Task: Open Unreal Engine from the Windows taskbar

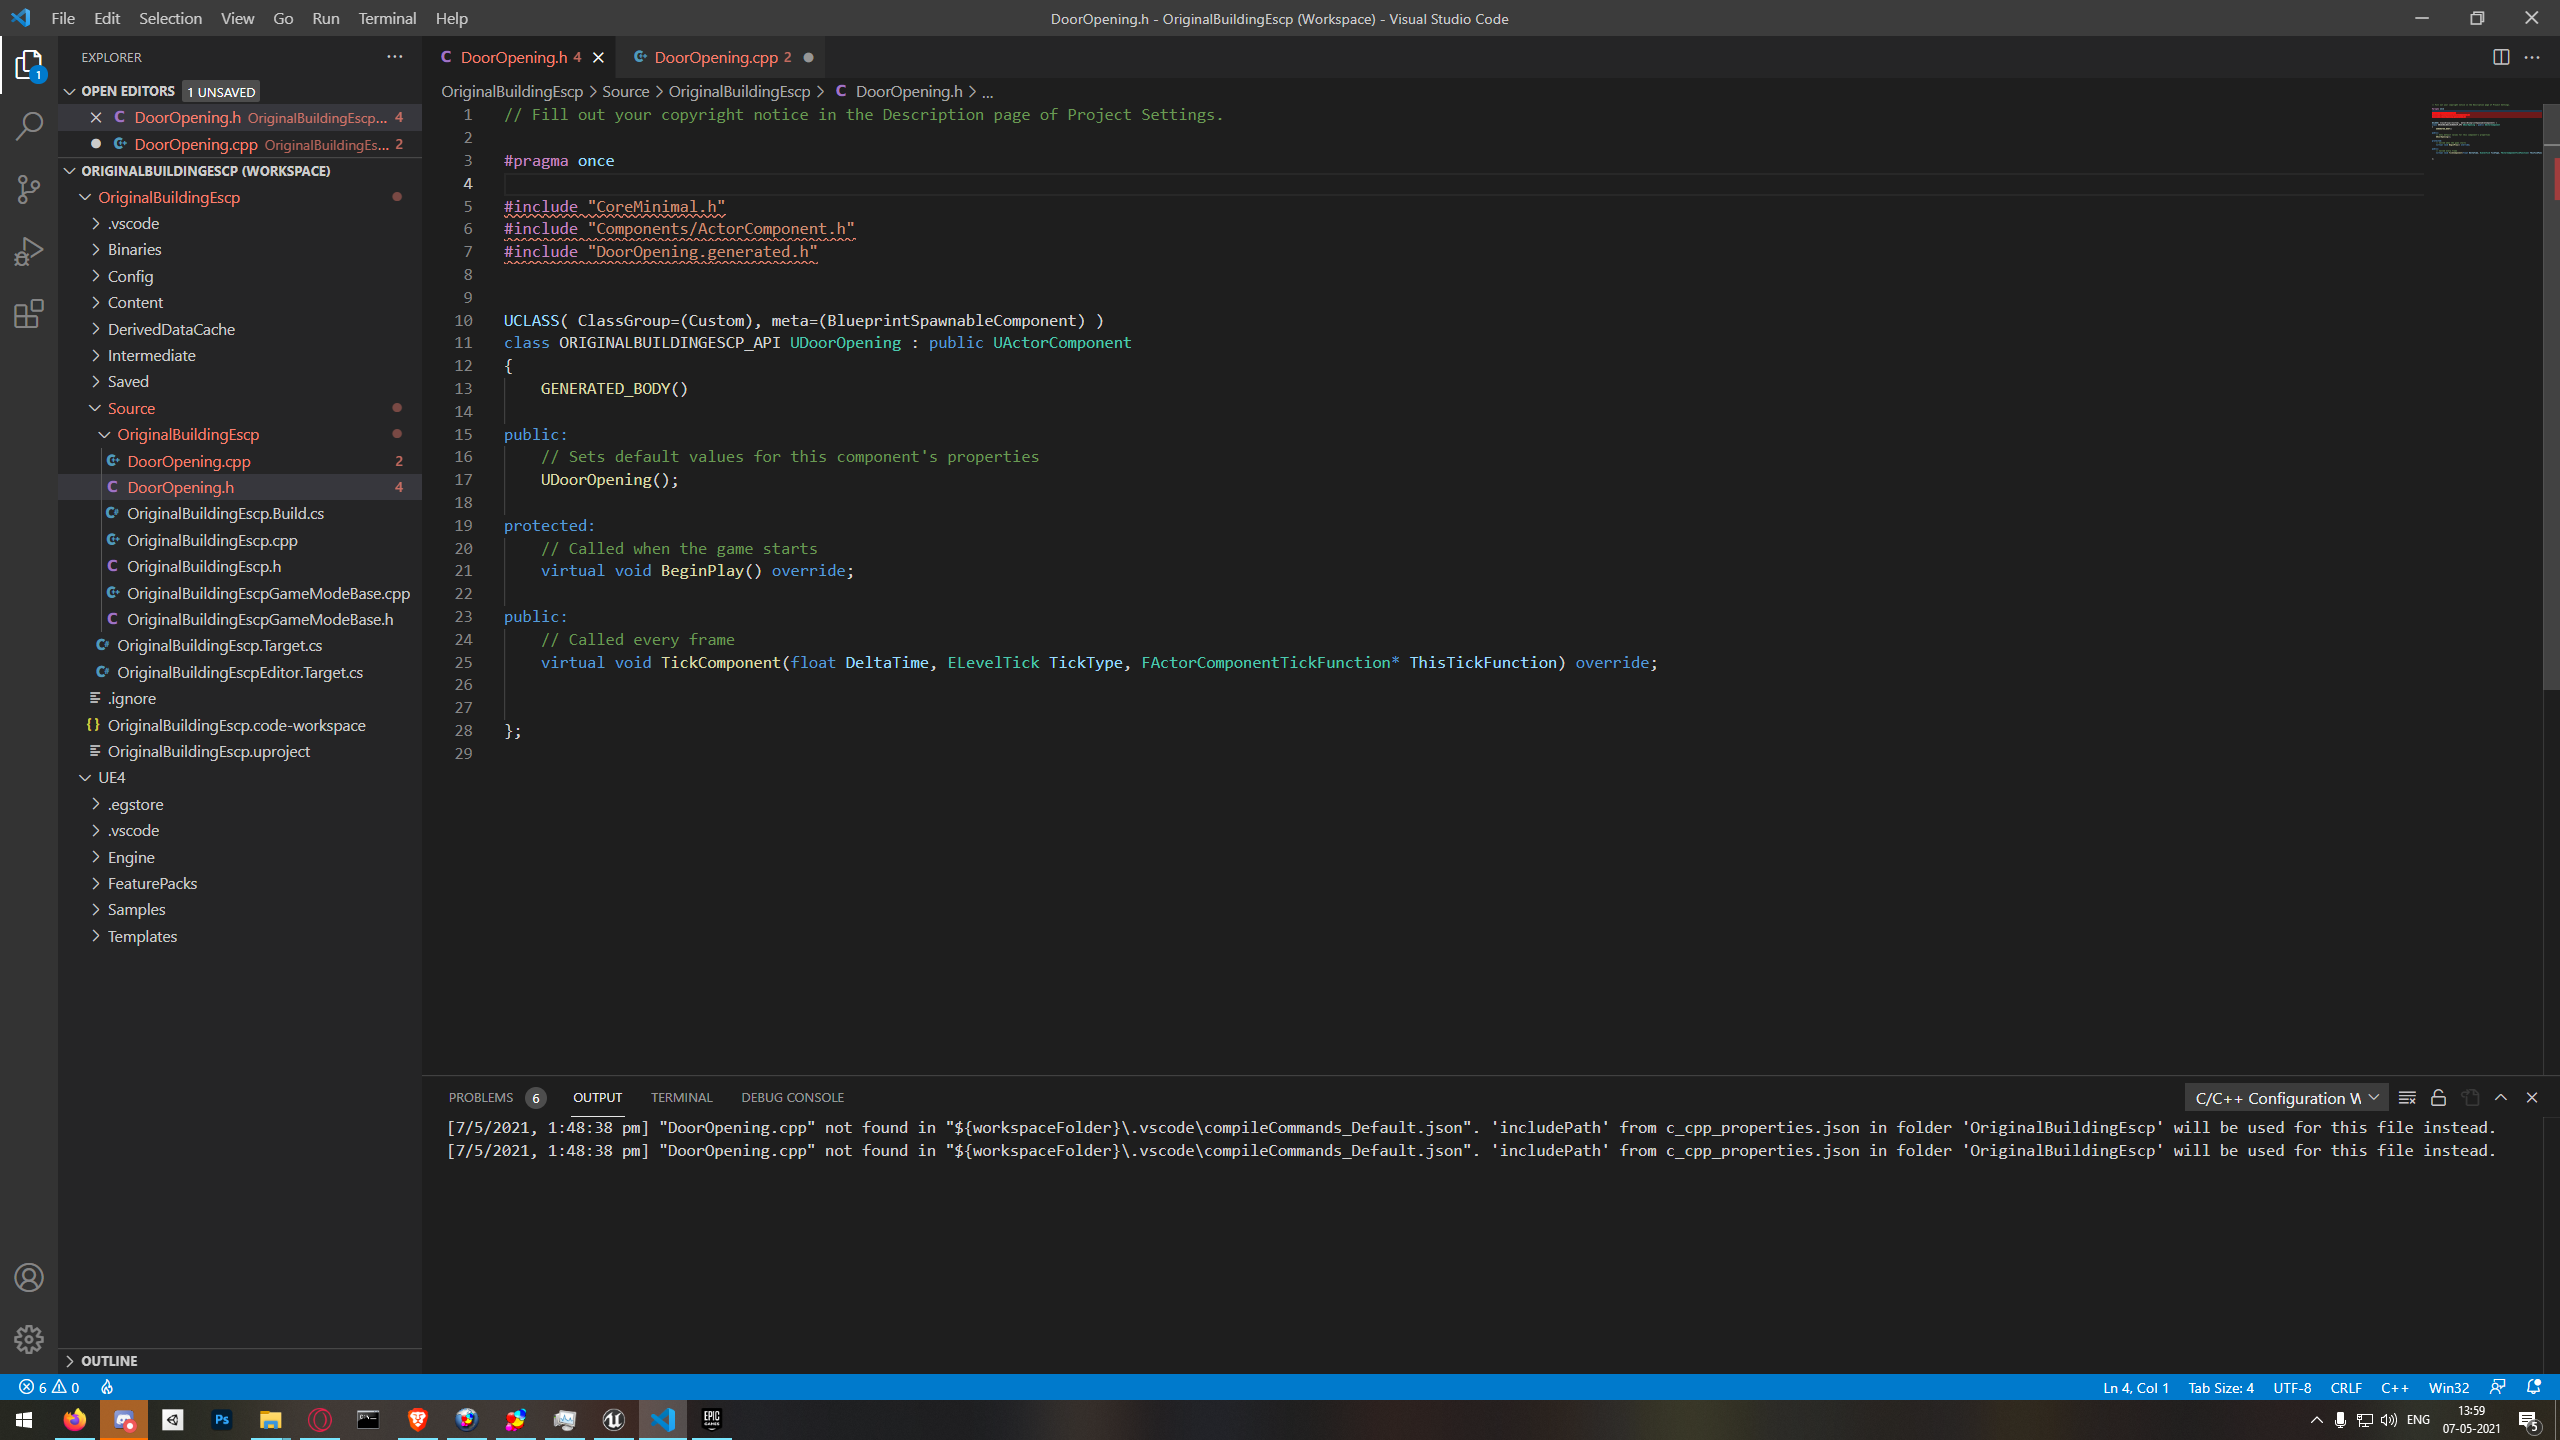Action: coord(613,1419)
